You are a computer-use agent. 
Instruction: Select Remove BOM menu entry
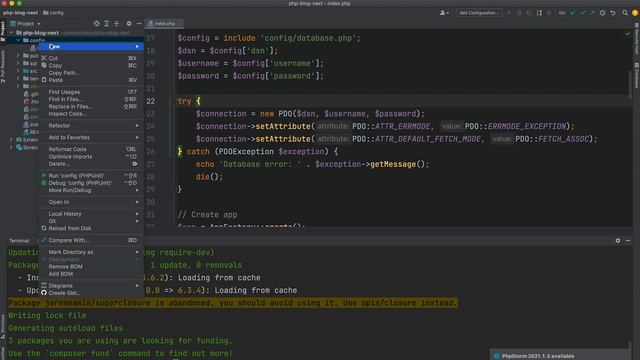[91, 267]
